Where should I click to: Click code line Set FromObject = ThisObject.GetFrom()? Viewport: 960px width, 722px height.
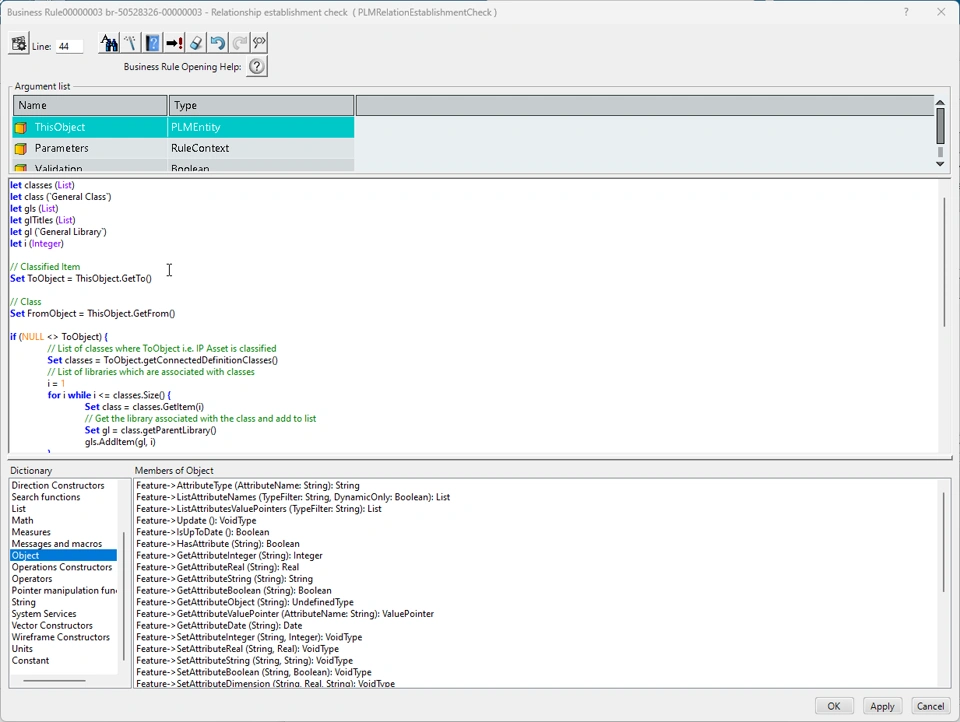pyautogui.click(x=92, y=314)
